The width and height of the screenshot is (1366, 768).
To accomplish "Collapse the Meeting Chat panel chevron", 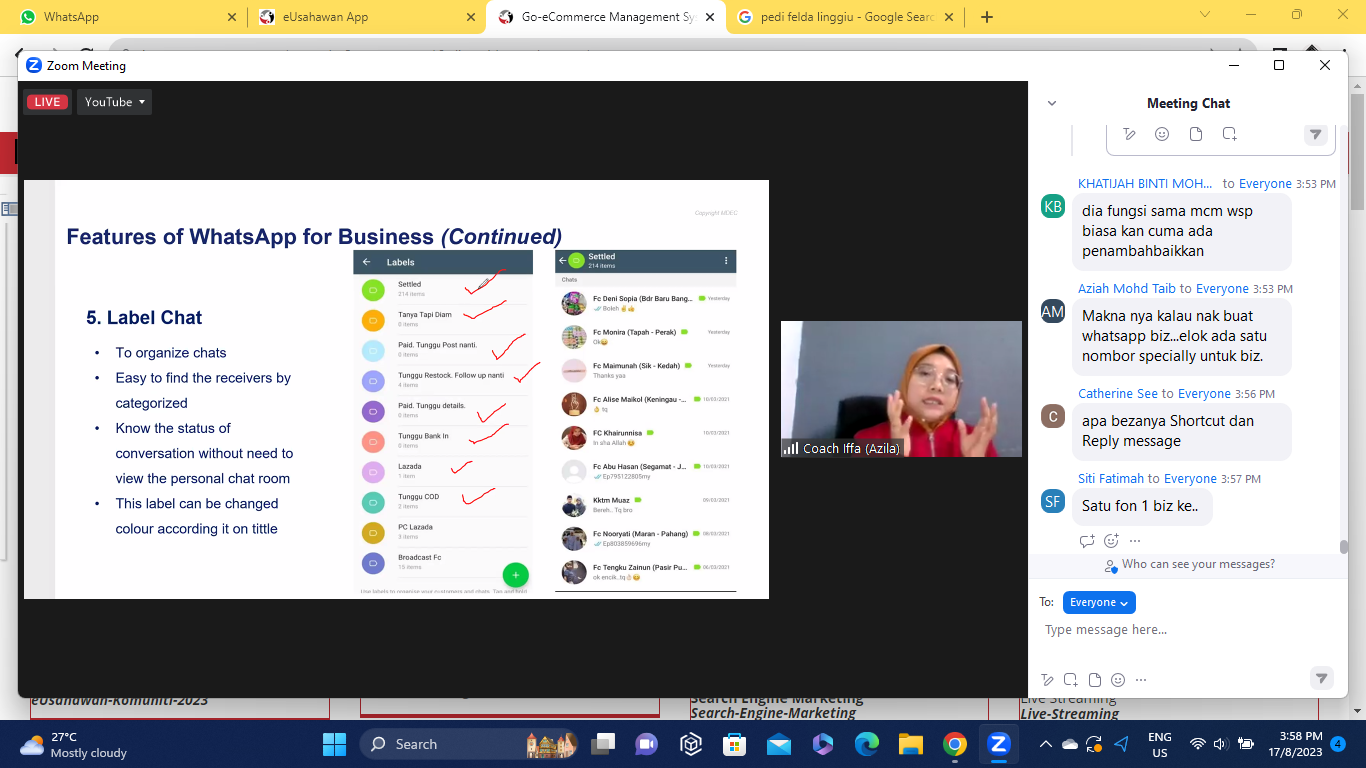I will (1051, 103).
